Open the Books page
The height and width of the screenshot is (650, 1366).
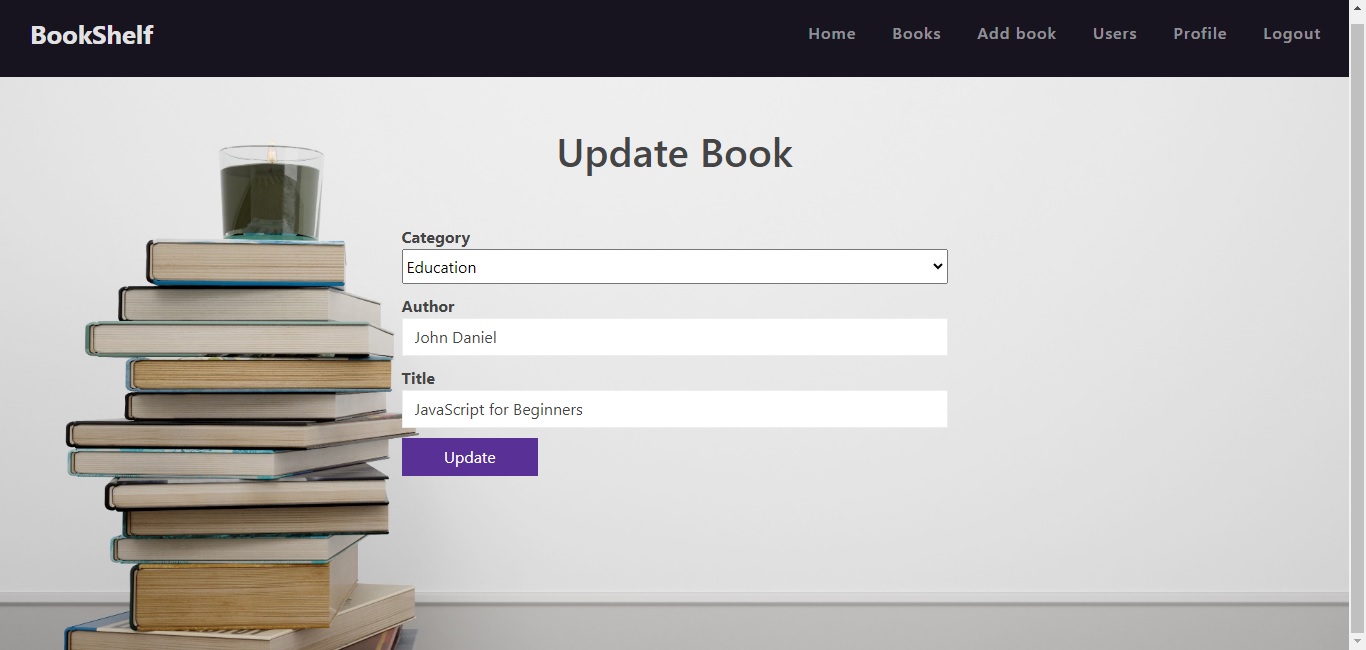916,33
